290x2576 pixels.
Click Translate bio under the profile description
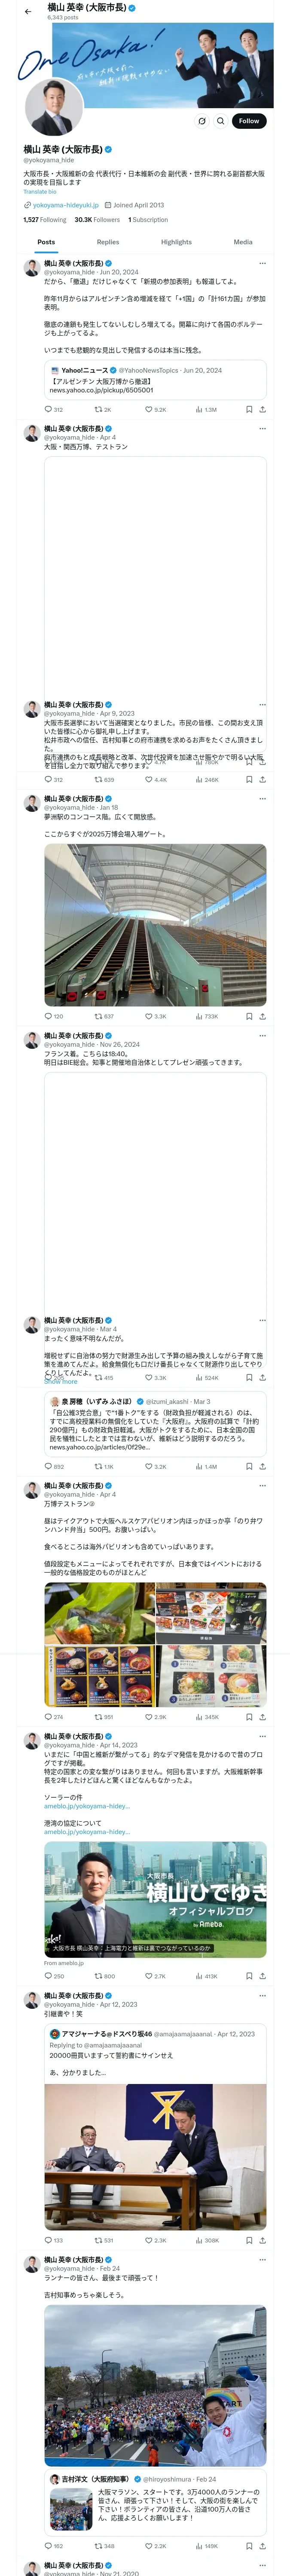click(40, 191)
